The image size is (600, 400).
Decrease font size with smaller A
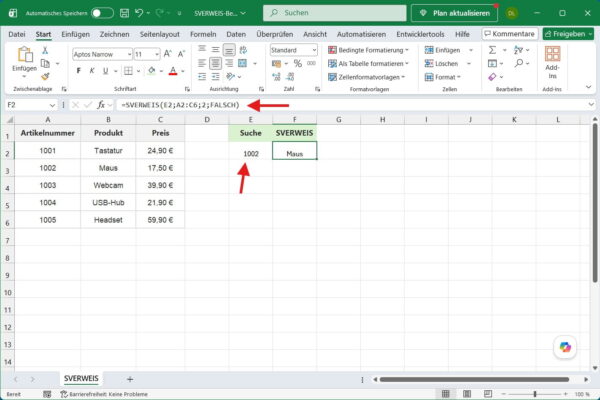(x=181, y=54)
